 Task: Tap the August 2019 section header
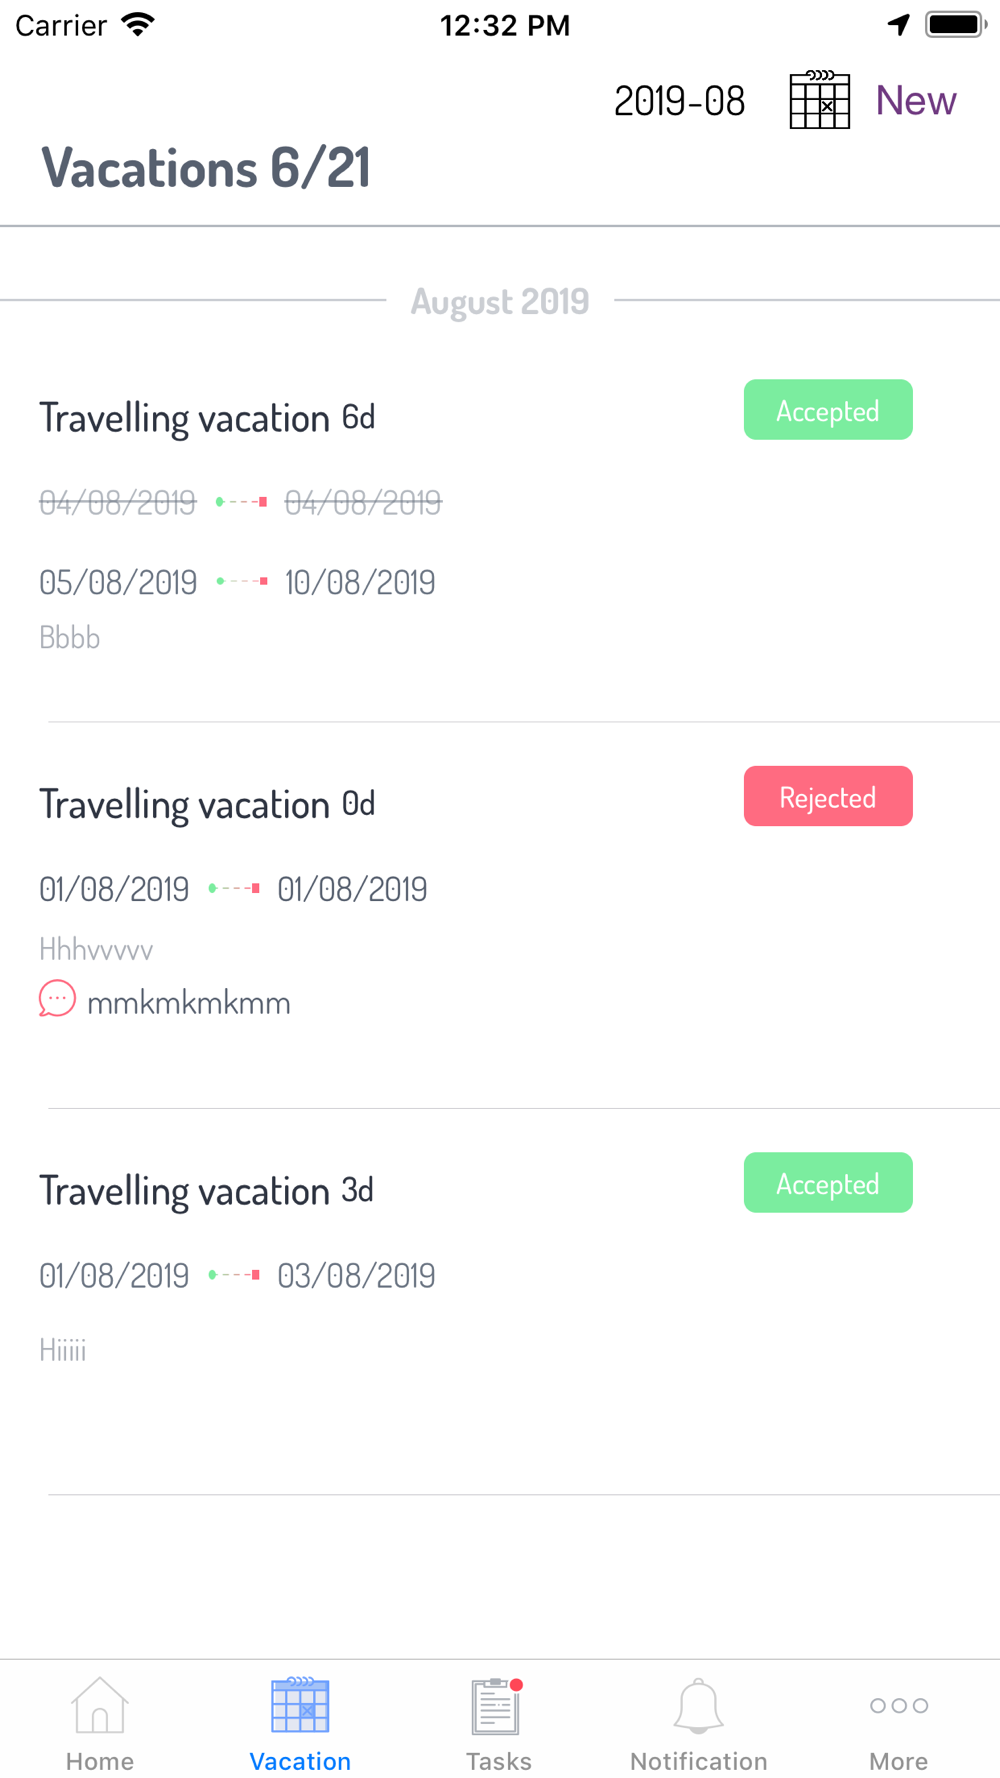pyautogui.click(x=500, y=301)
